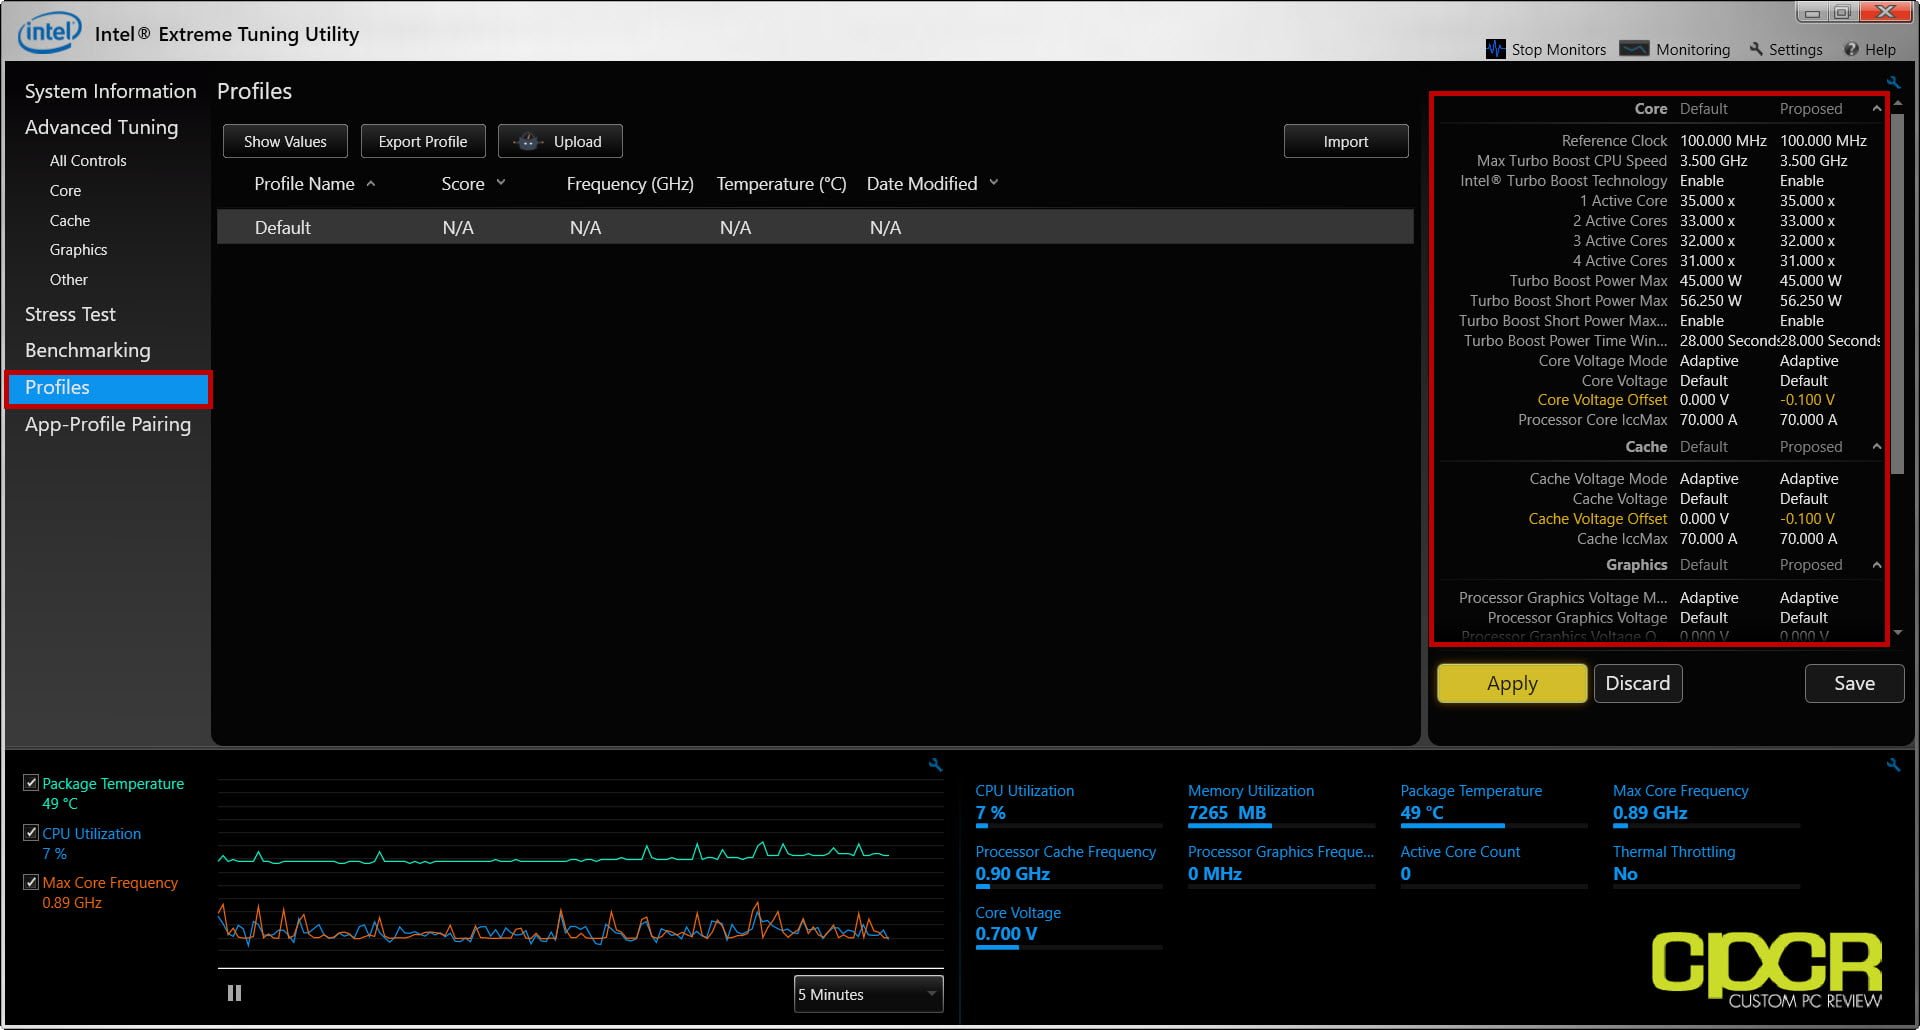
Task: Select Core tuning page
Action: pyautogui.click(x=65, y=190)
